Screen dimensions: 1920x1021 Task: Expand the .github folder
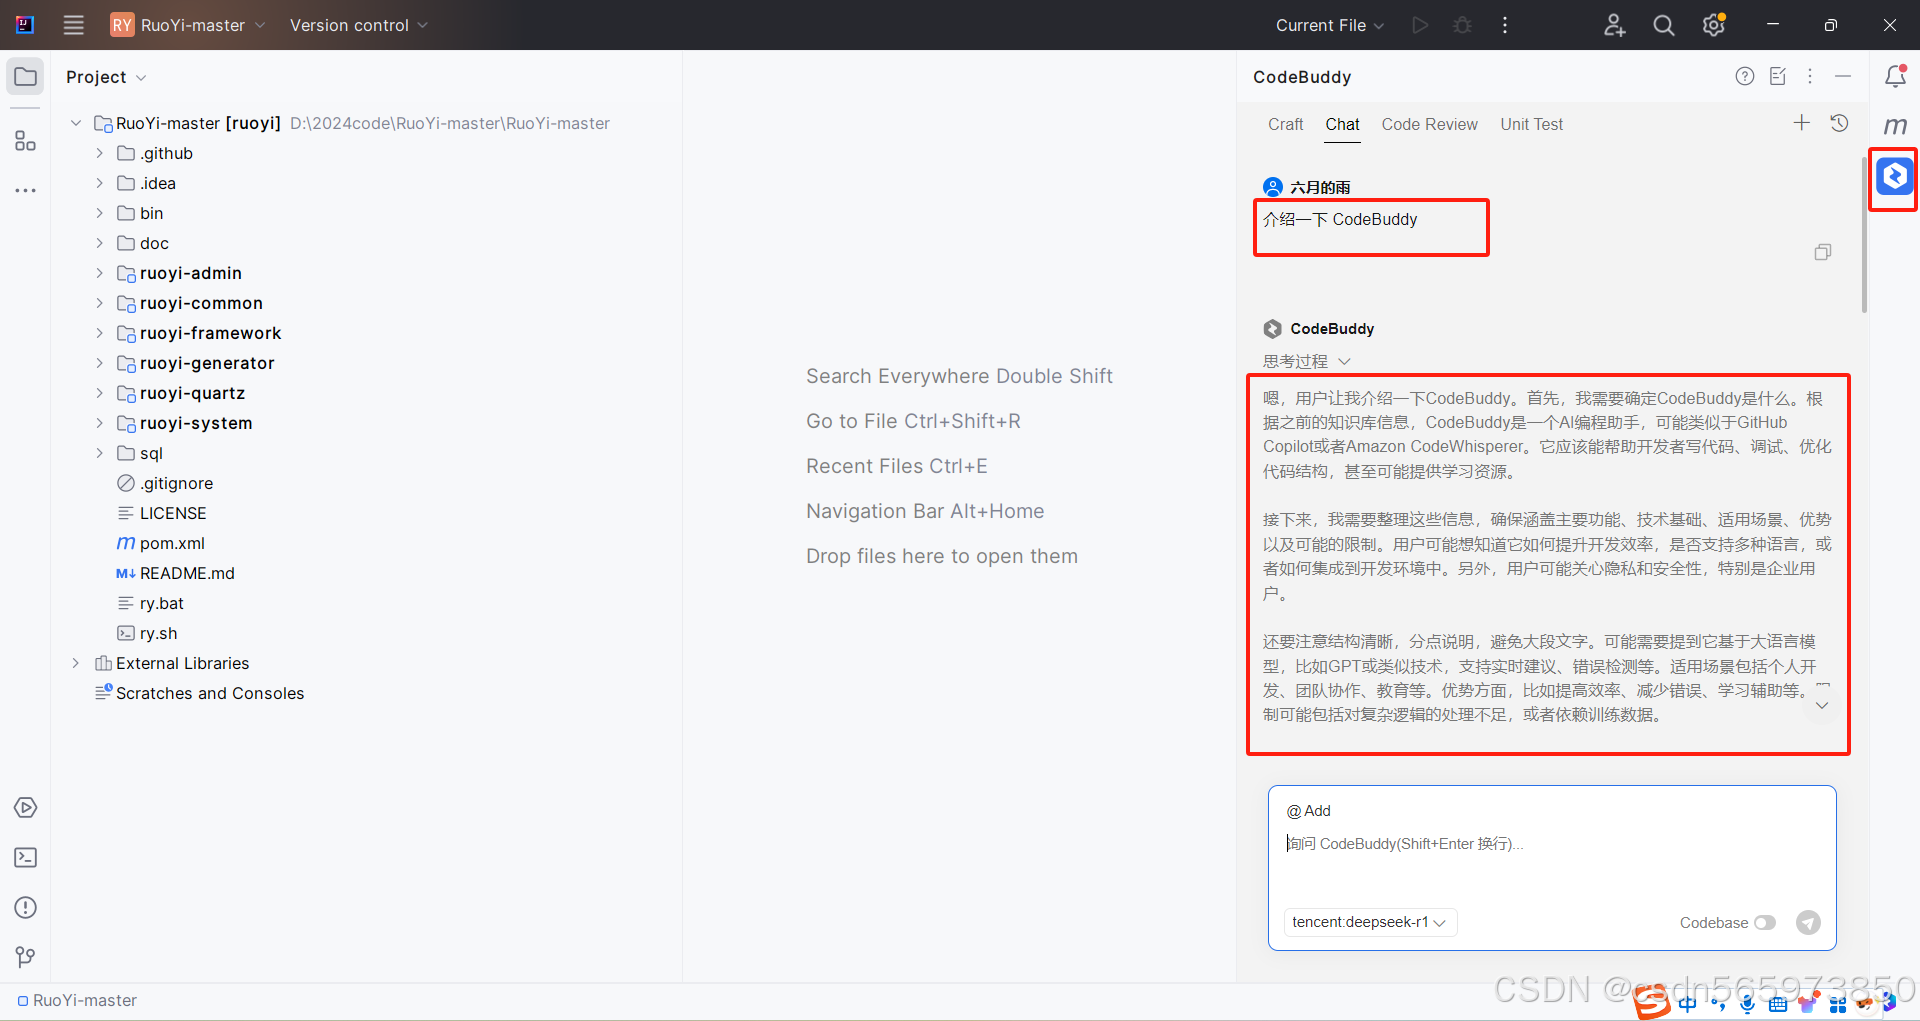[x=99, y=153]
